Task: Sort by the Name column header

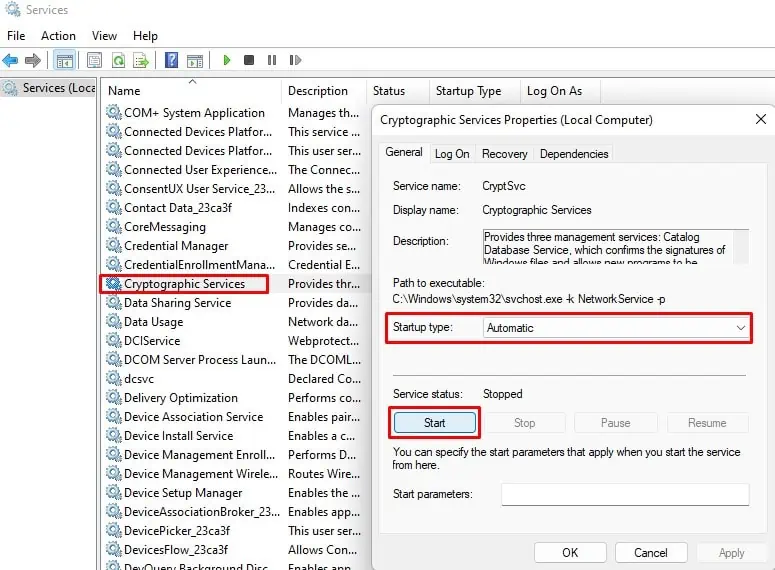Action: tap(192, 91)
